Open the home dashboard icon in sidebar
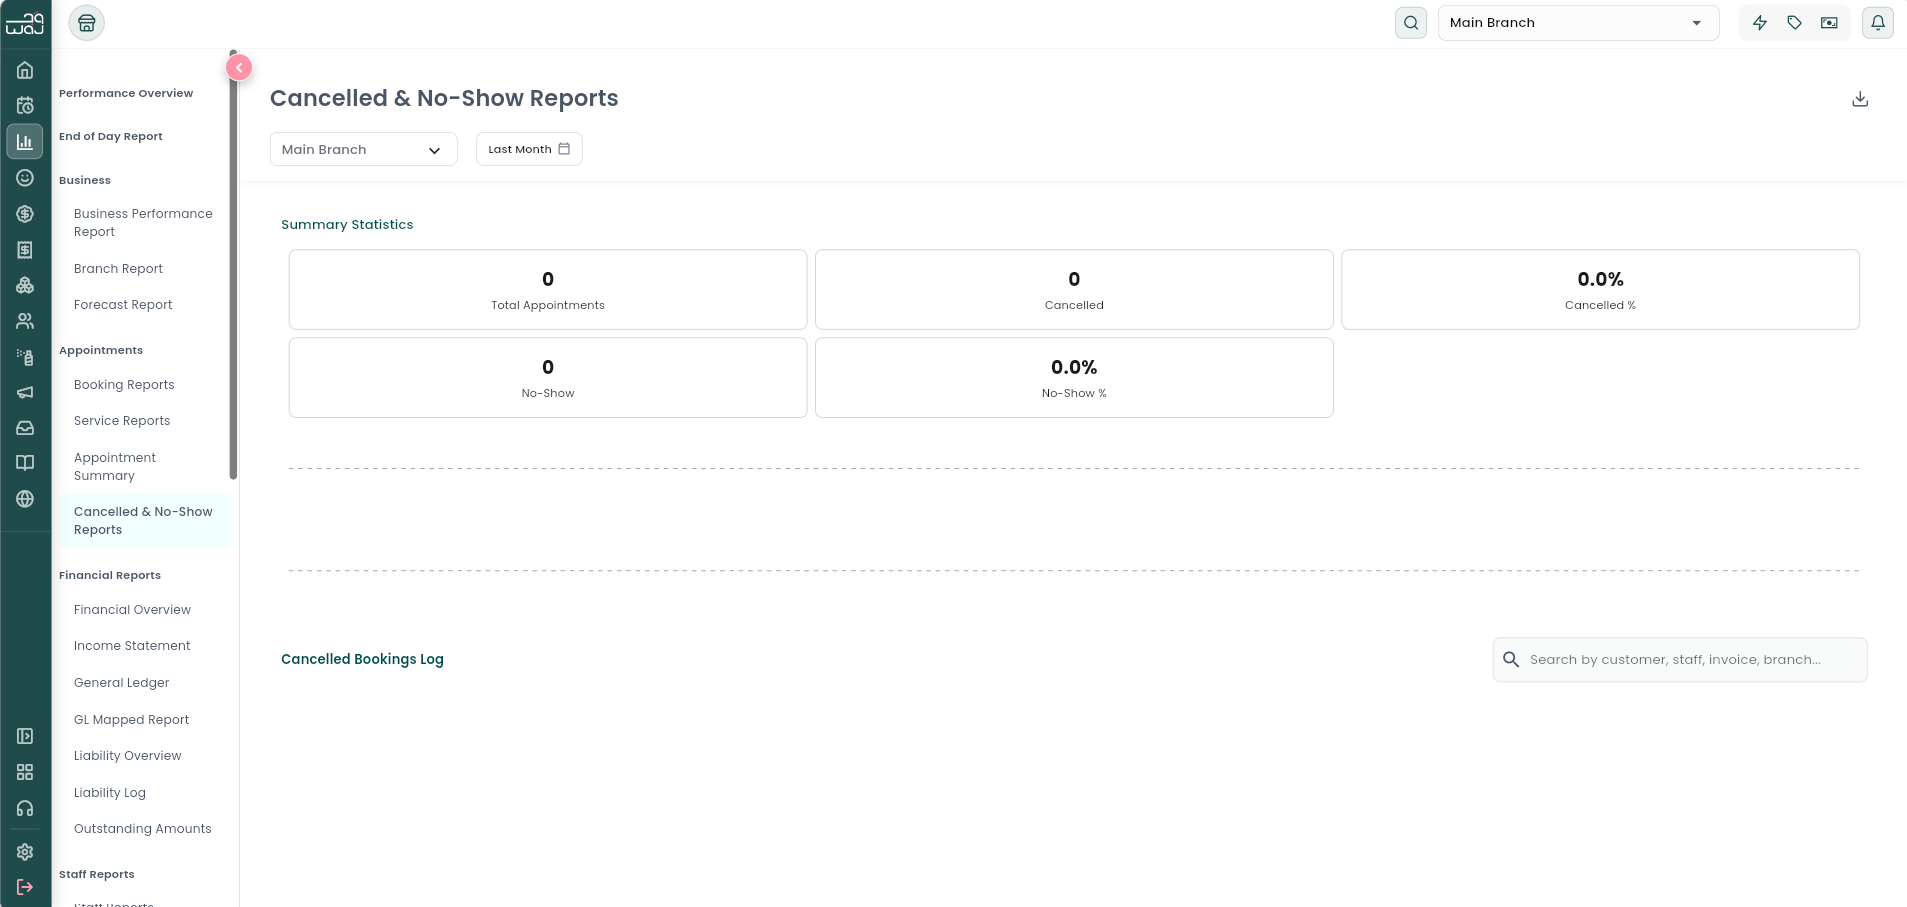This screenshot has height=907, width=1907. (x=25, y=70)
